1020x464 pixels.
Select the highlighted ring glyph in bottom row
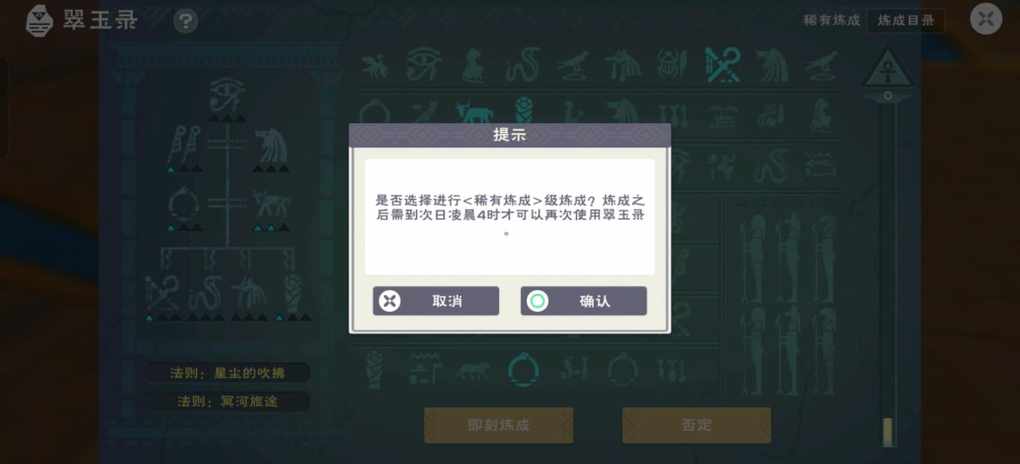point(522,370)
